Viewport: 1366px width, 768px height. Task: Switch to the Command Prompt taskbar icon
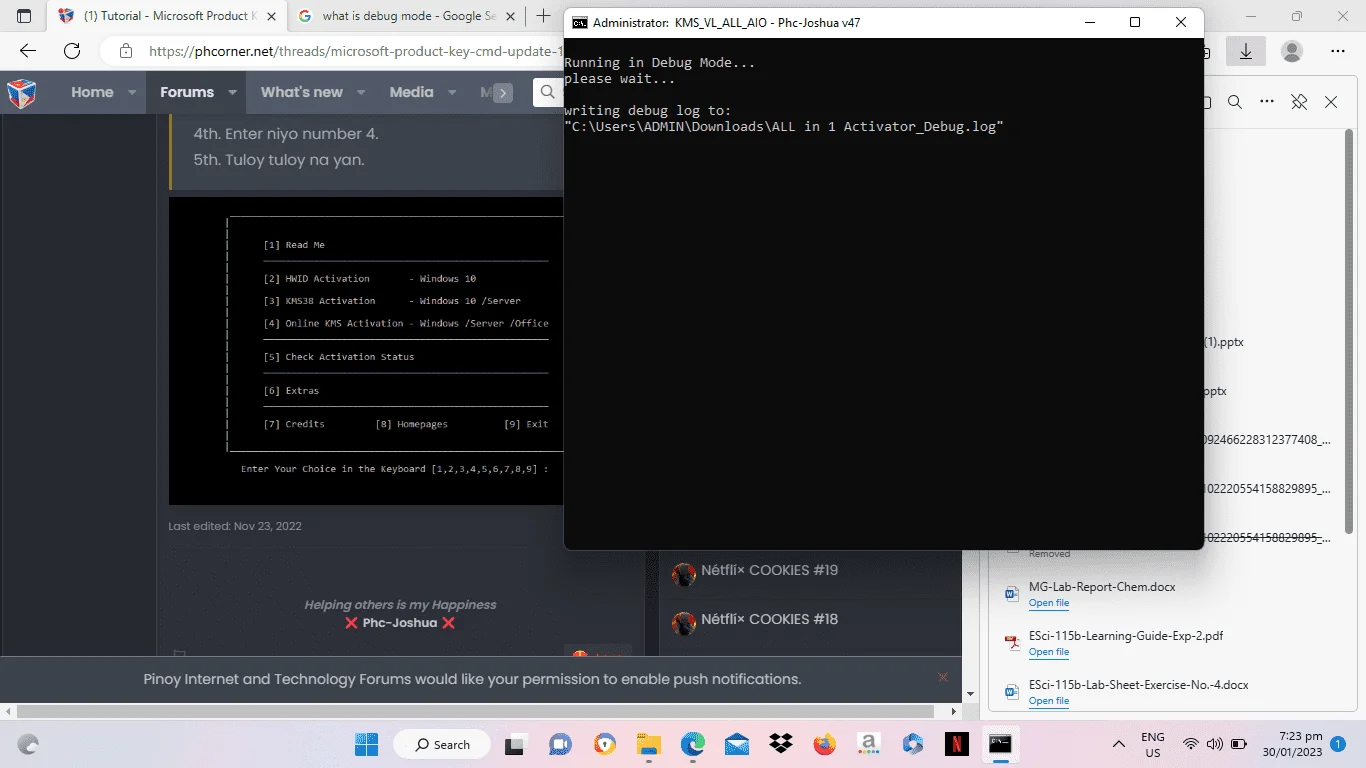pos(1000,744)
